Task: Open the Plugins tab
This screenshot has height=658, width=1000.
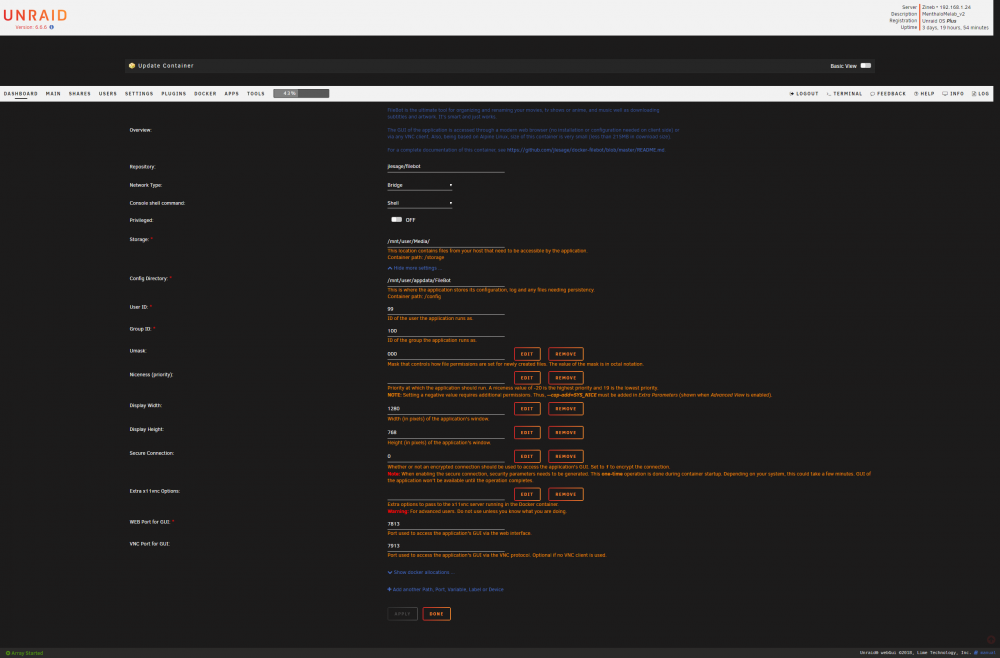Action: pos(173,94)
